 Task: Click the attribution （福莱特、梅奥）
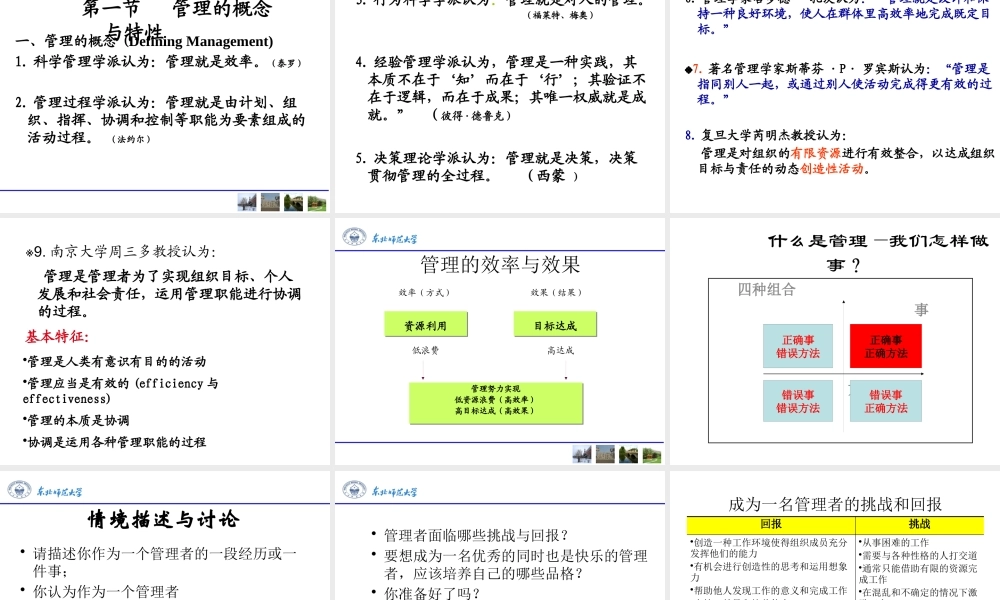[561, 15]
